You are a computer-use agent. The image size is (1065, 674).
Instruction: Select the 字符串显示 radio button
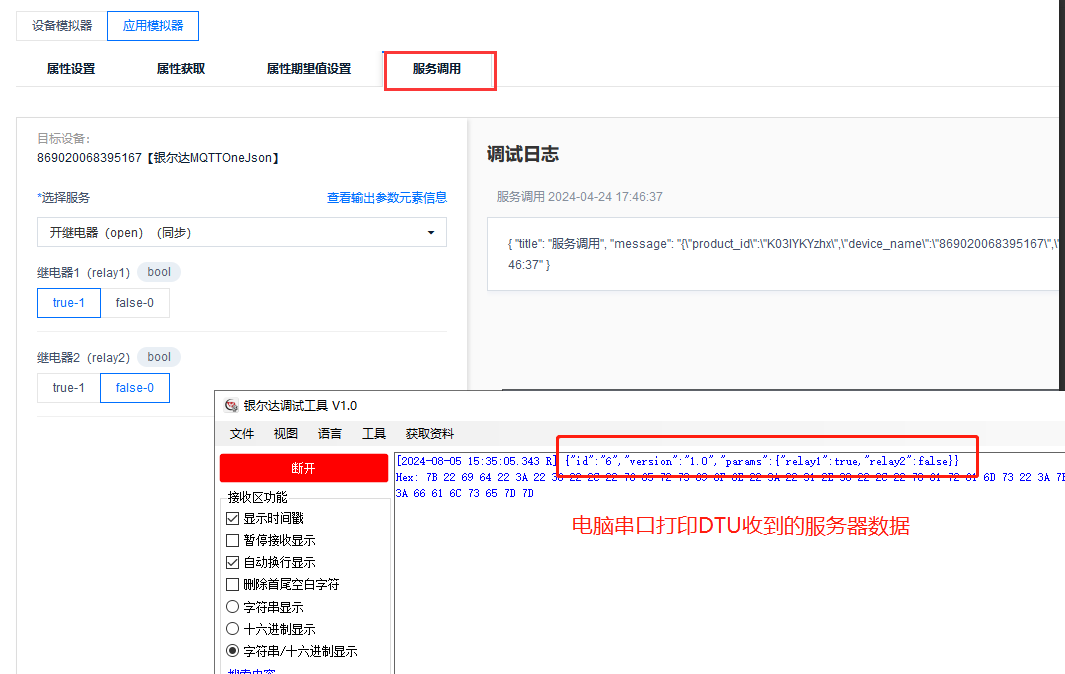pyautogui.click(x=232, y=607)
